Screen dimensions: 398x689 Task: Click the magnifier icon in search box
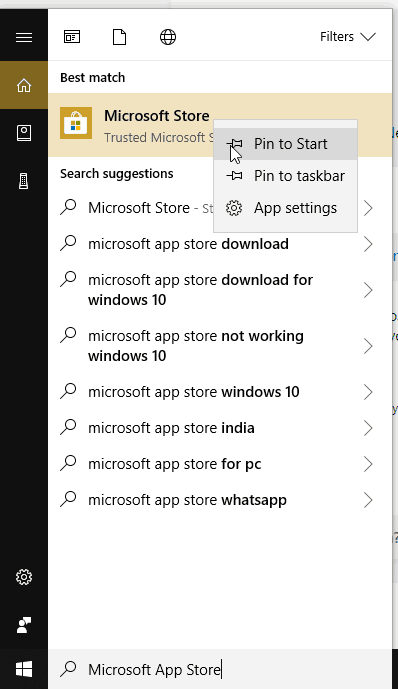tap(68, 669)
